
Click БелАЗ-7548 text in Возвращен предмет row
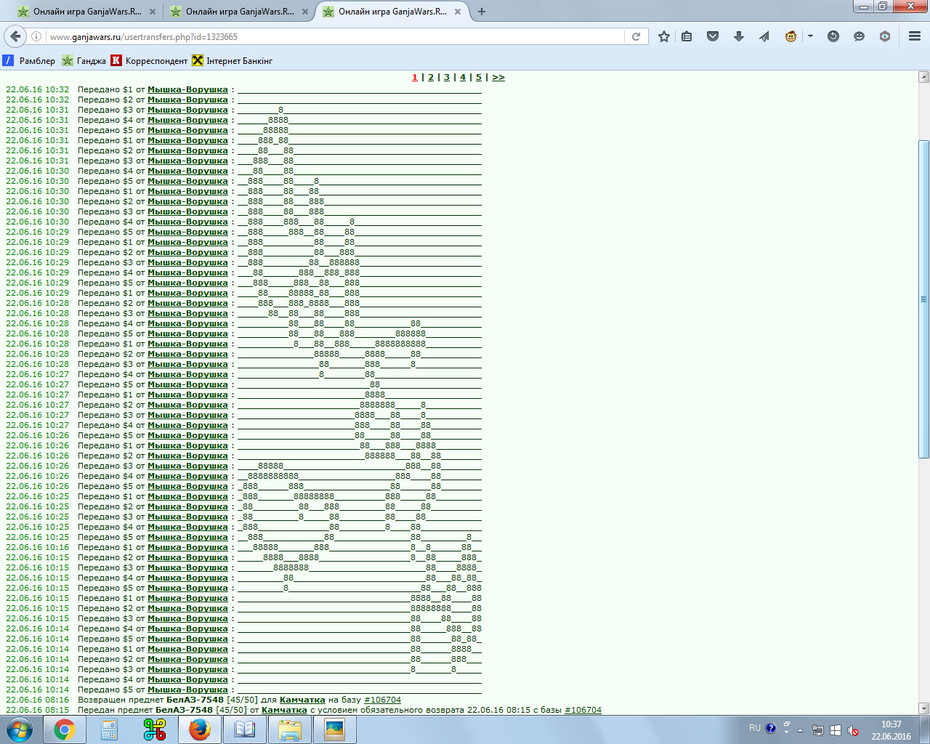click(195, 700)
